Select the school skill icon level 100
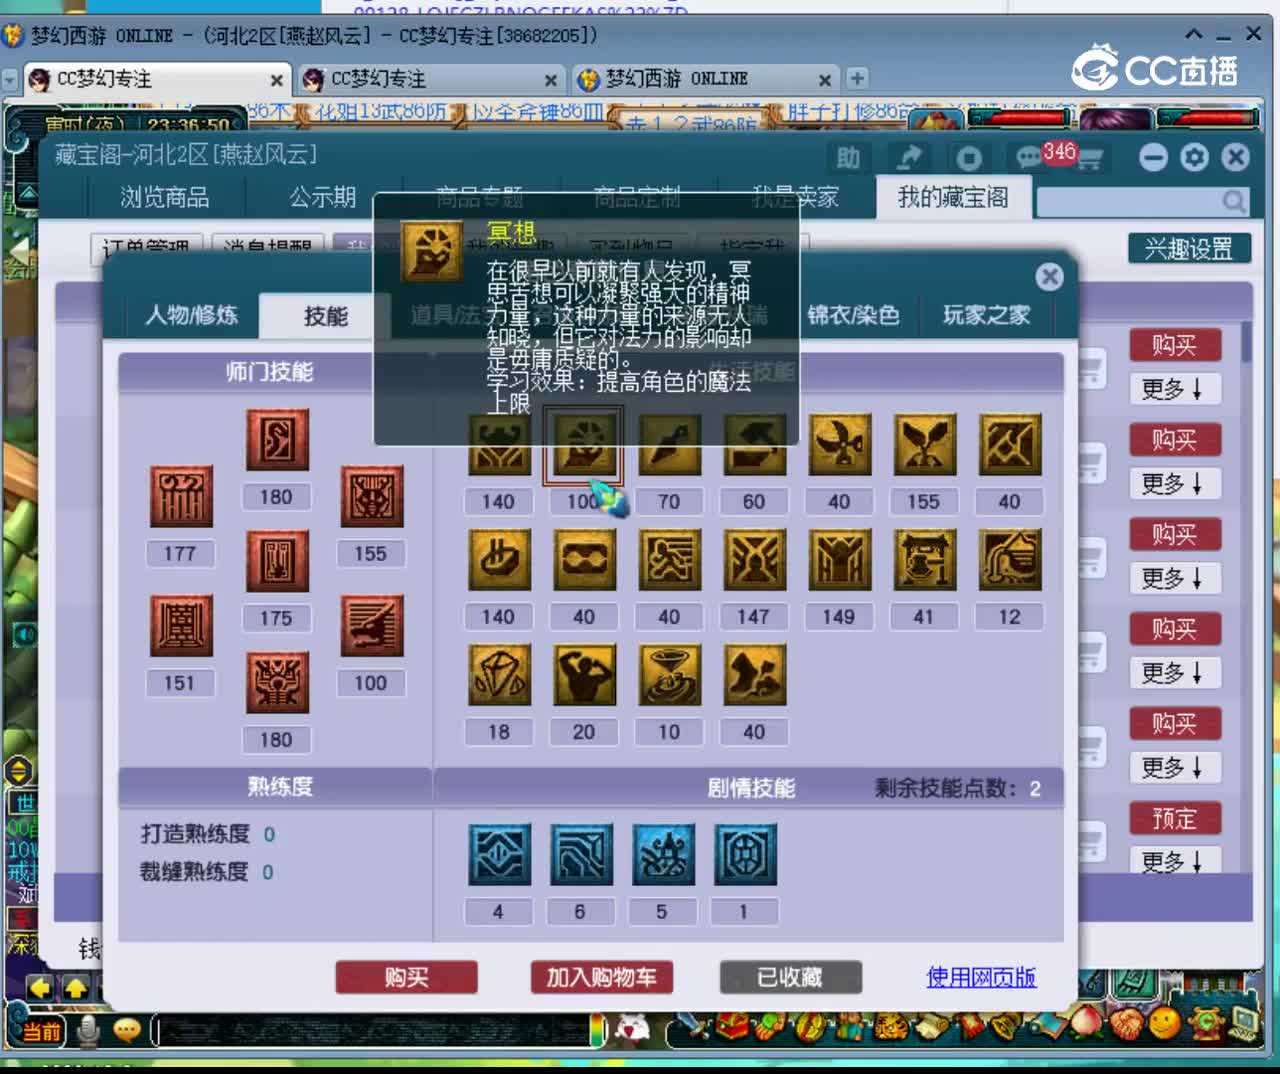1280x1074 pixels. [371, 626]
